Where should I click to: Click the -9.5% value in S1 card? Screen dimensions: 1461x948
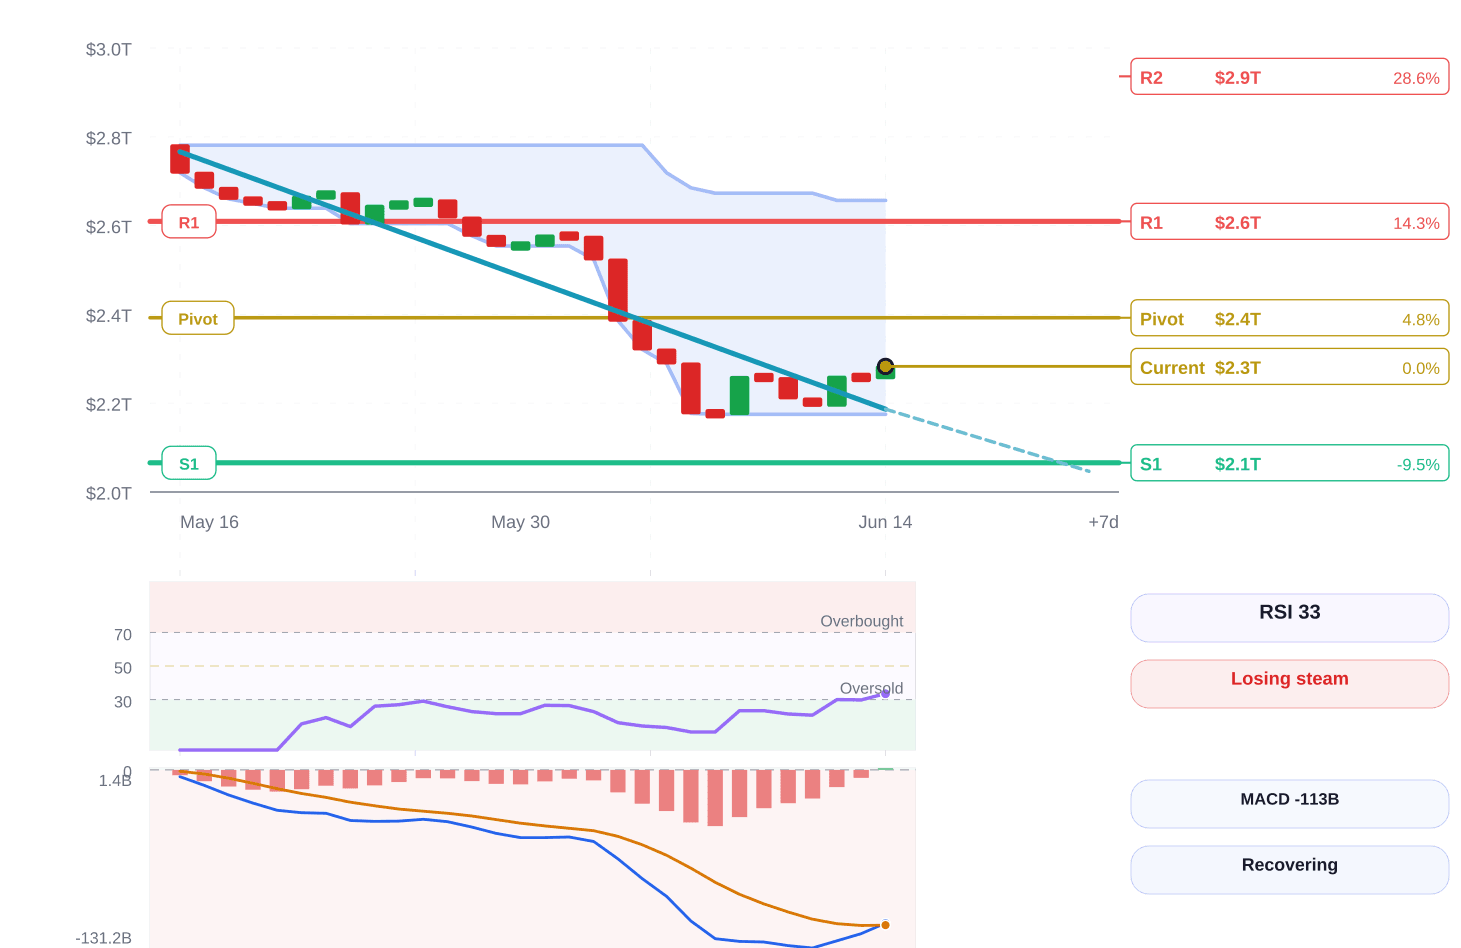point(1418,465)
